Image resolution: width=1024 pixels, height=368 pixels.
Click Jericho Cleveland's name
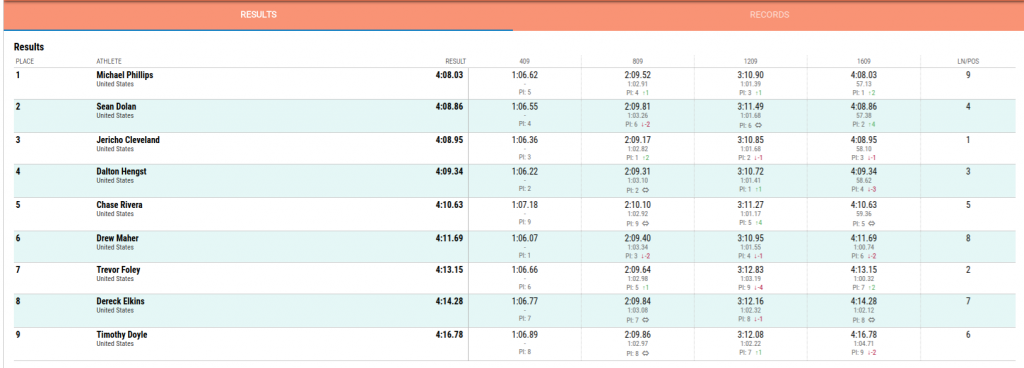(x=128, y=140)
